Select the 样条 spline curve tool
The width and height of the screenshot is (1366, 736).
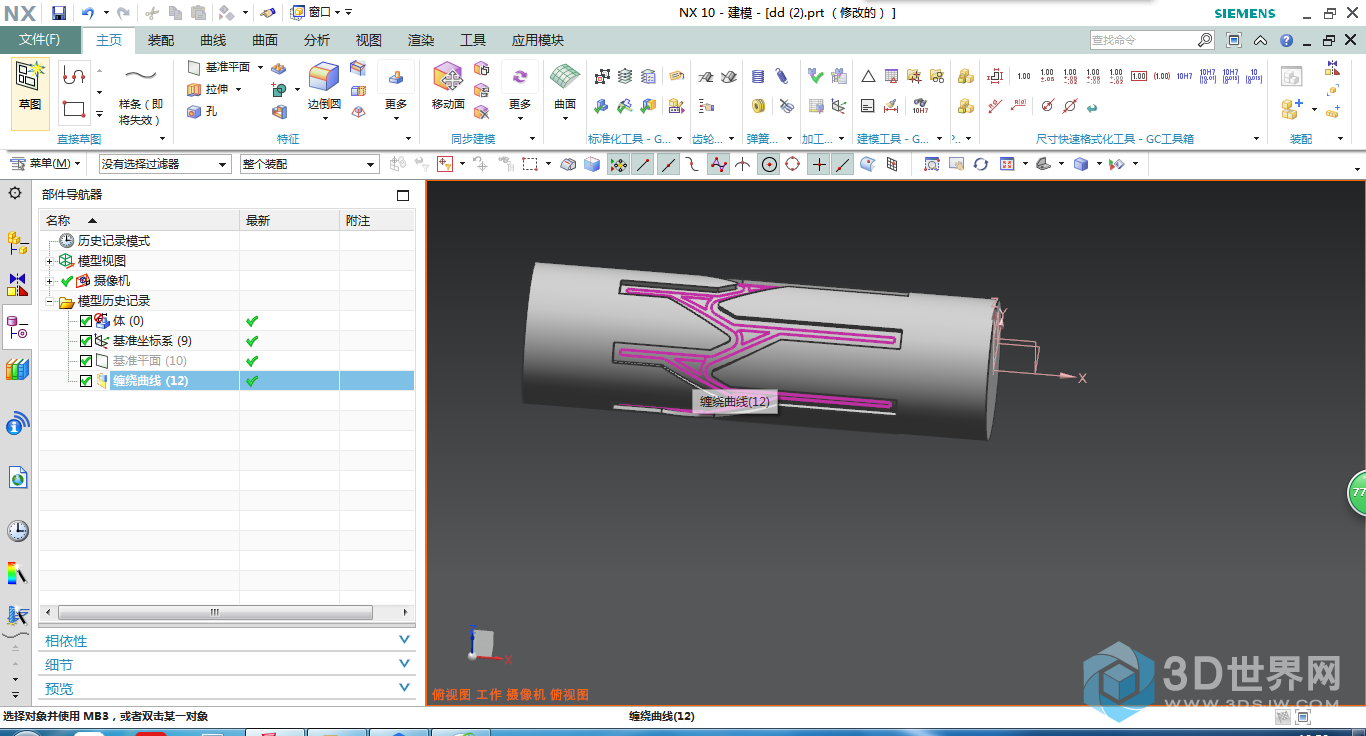point(141,95)
